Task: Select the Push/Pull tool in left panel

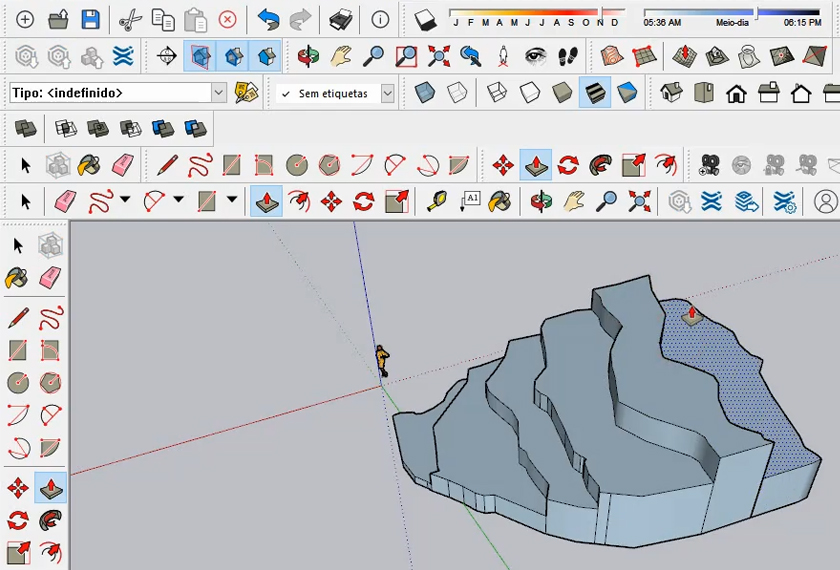Action: tap(50, 488)
